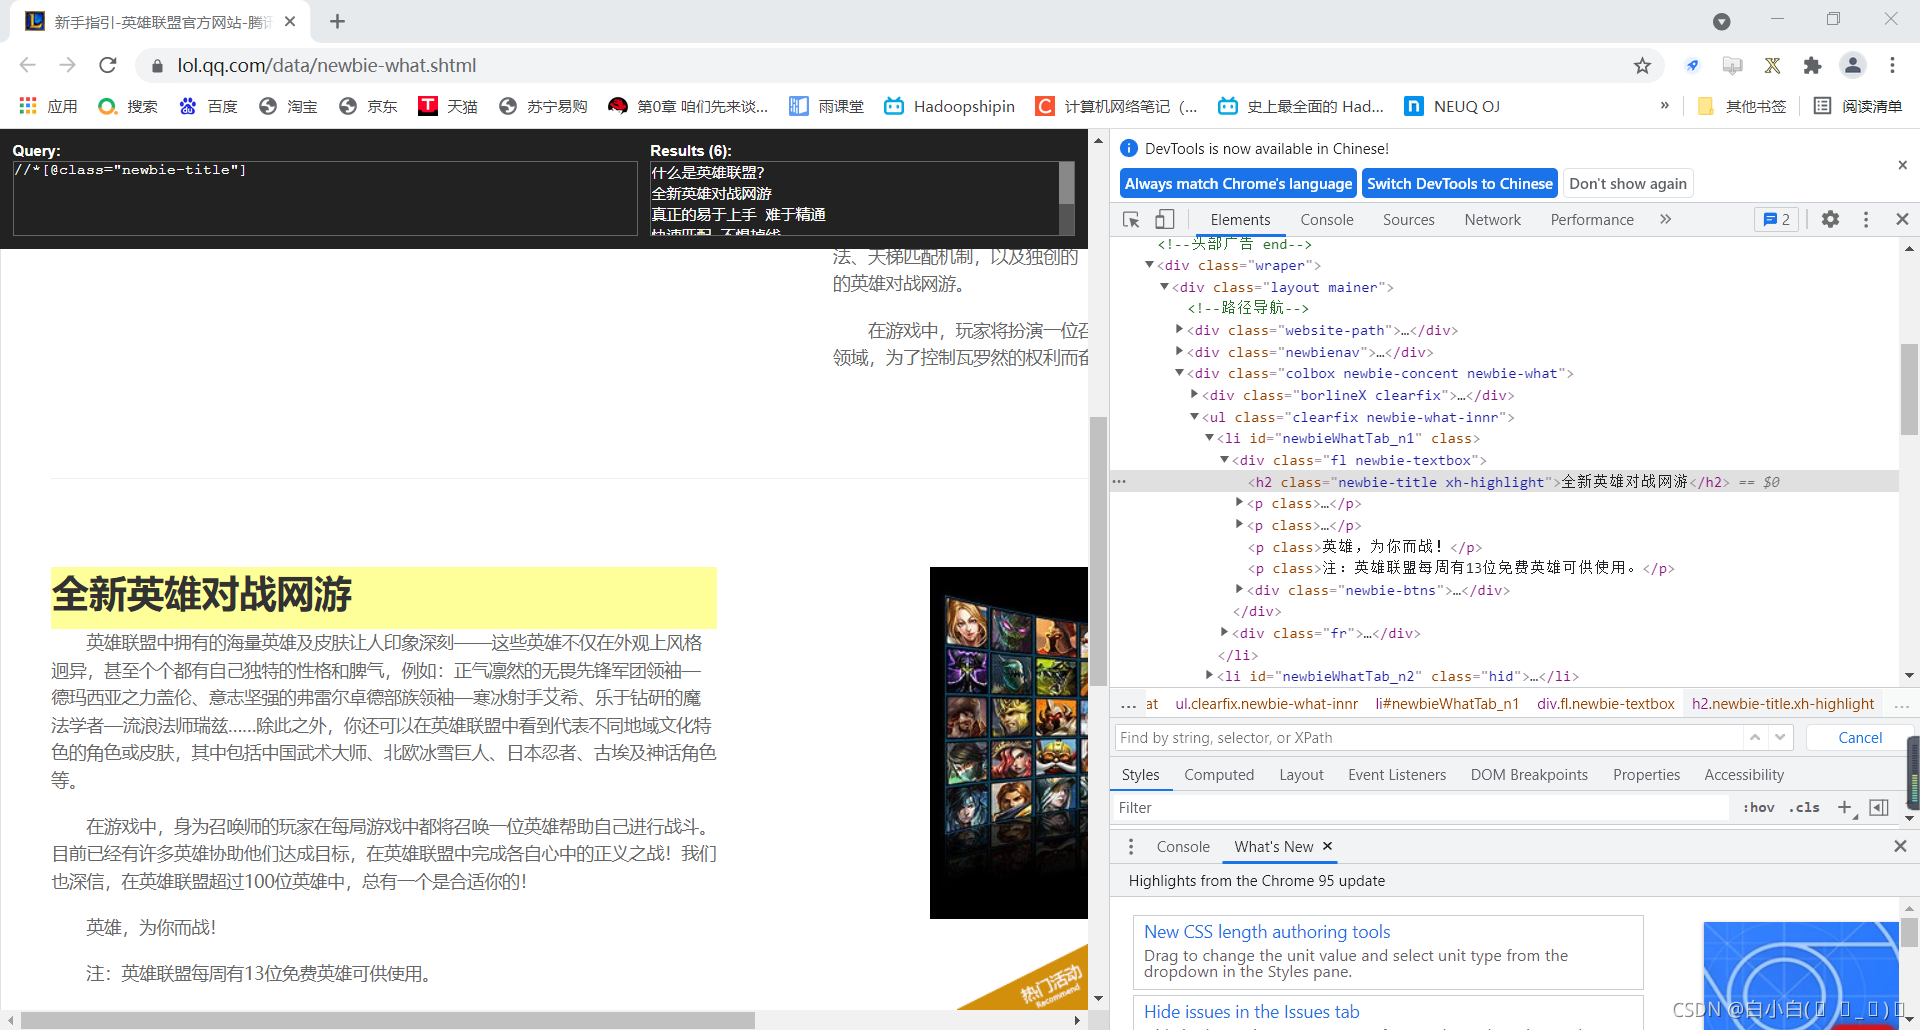Screen dimensions: 1920x1030
Task: Collapse the div class wraper node
Action: [x=1149, y=265]
